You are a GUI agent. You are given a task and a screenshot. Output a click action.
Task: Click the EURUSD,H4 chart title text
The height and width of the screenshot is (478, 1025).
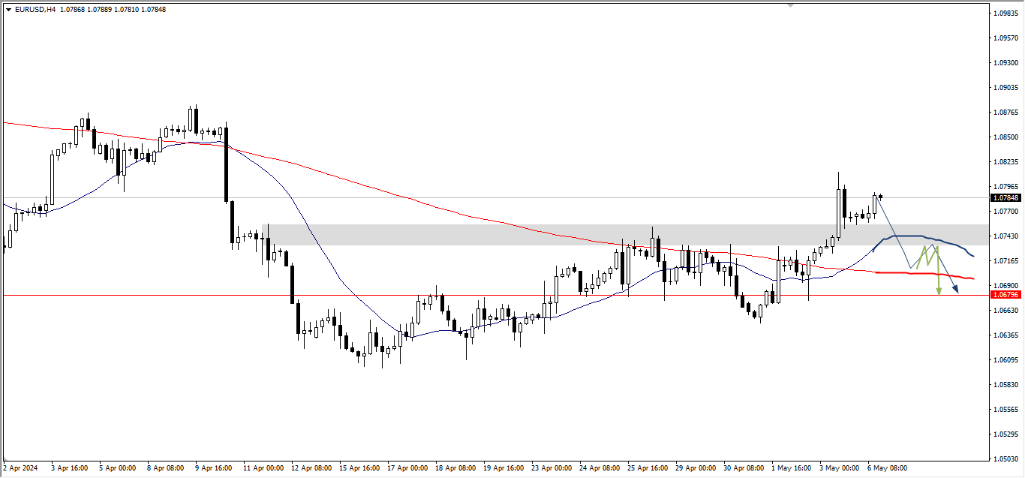[35, 9]
